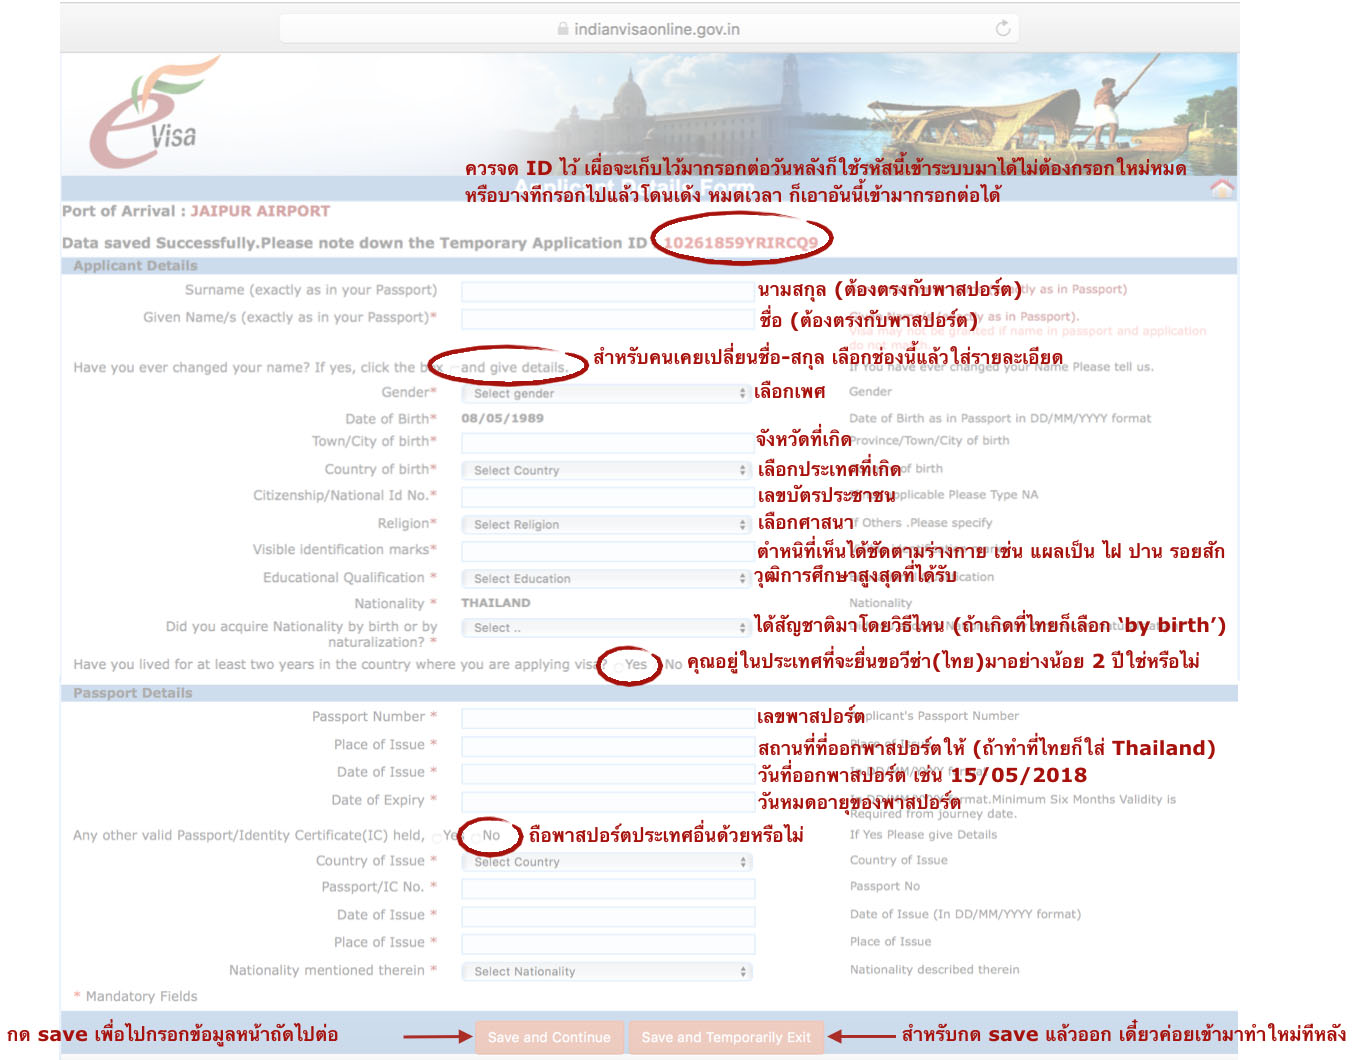Select Yes for lived two years question

[x=619, y=663]
